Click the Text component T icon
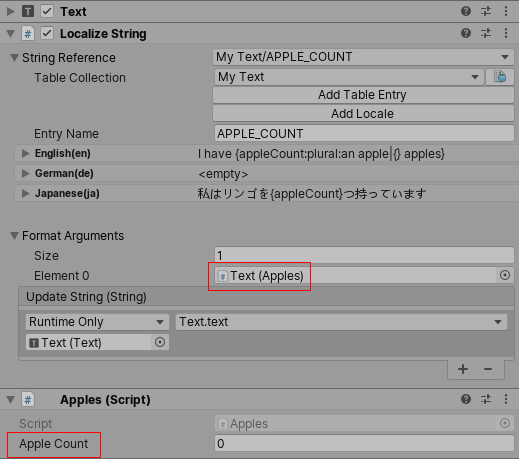 click(x=28, y=12)
